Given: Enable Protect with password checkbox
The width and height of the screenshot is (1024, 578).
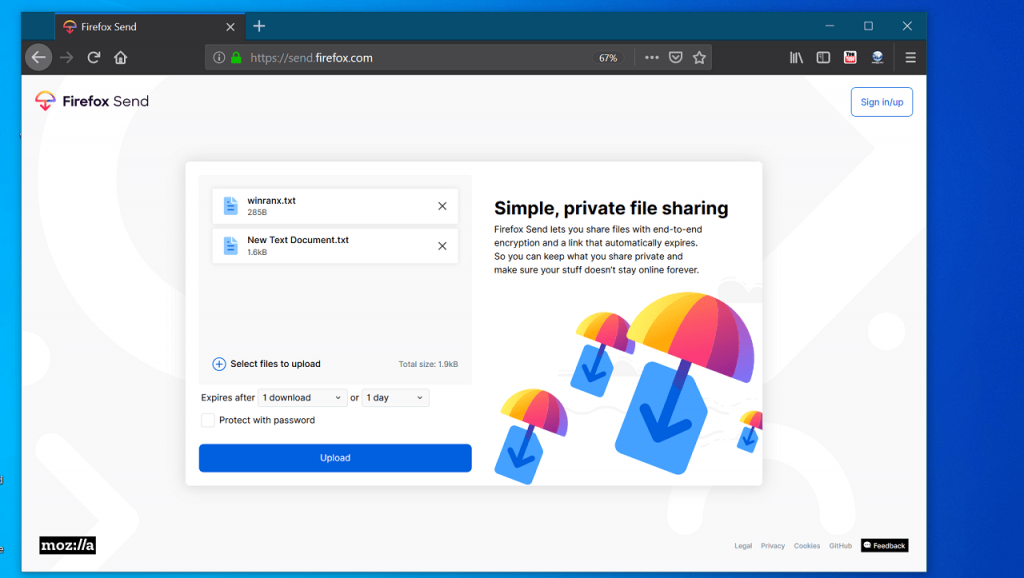Looking at the screenshot, I should click(208, 420).
